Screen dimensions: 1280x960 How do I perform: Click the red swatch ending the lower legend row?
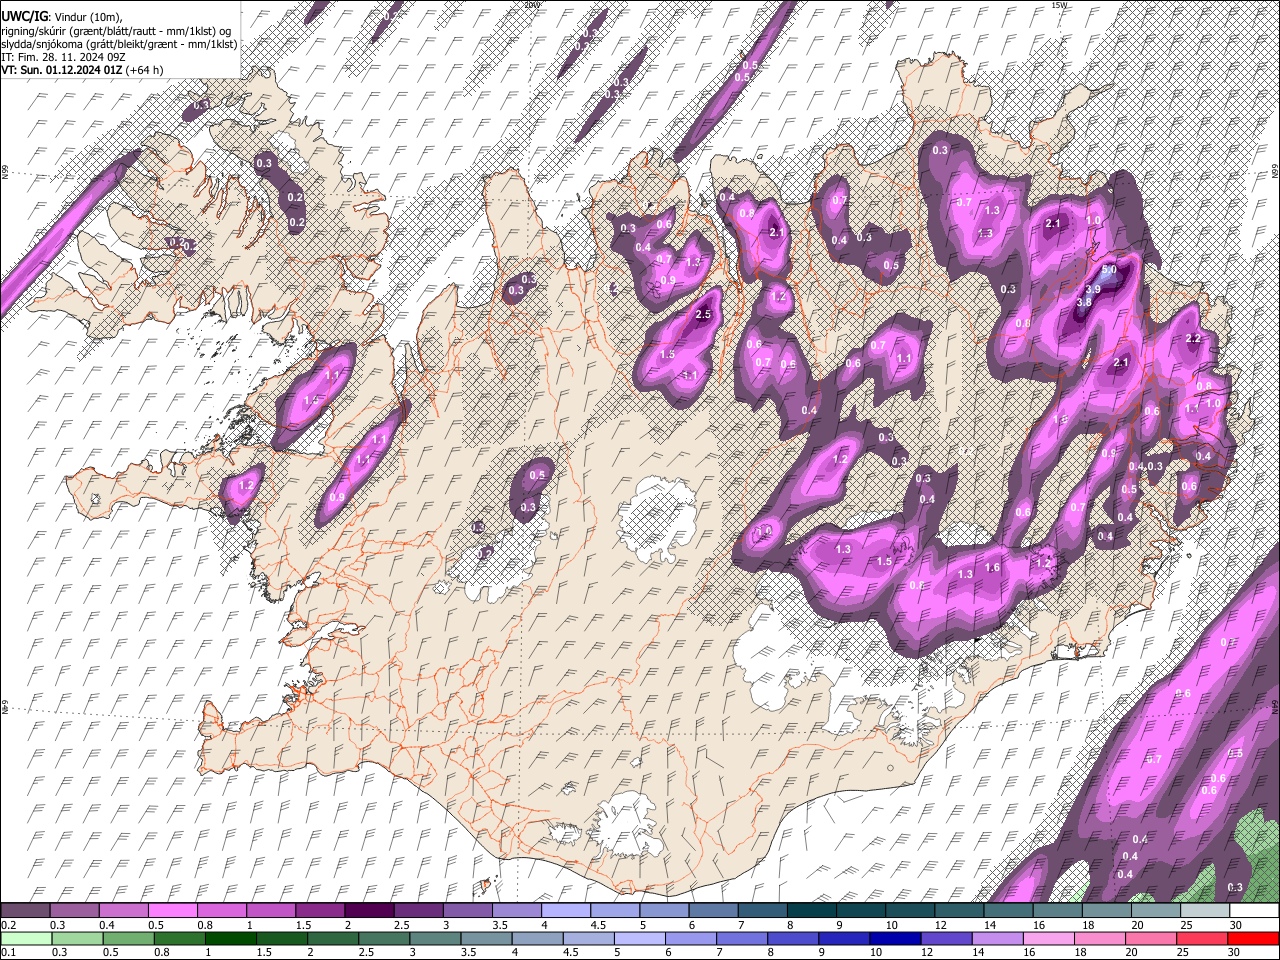(1252, 938)
